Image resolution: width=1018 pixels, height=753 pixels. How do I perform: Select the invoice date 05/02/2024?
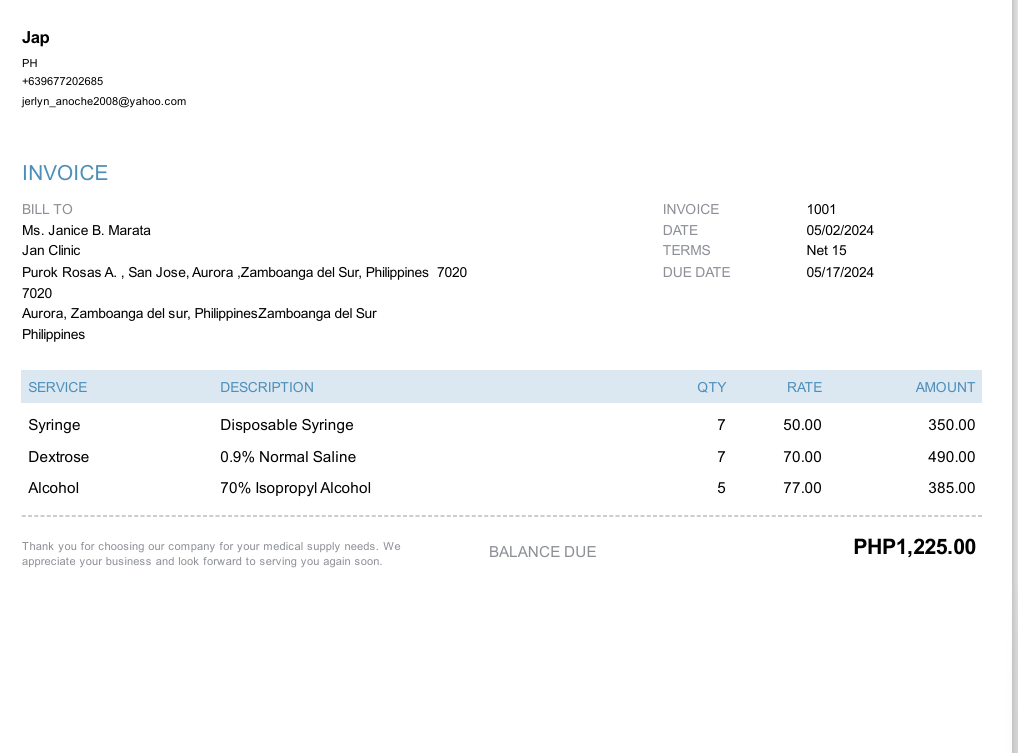click(840, 230)
